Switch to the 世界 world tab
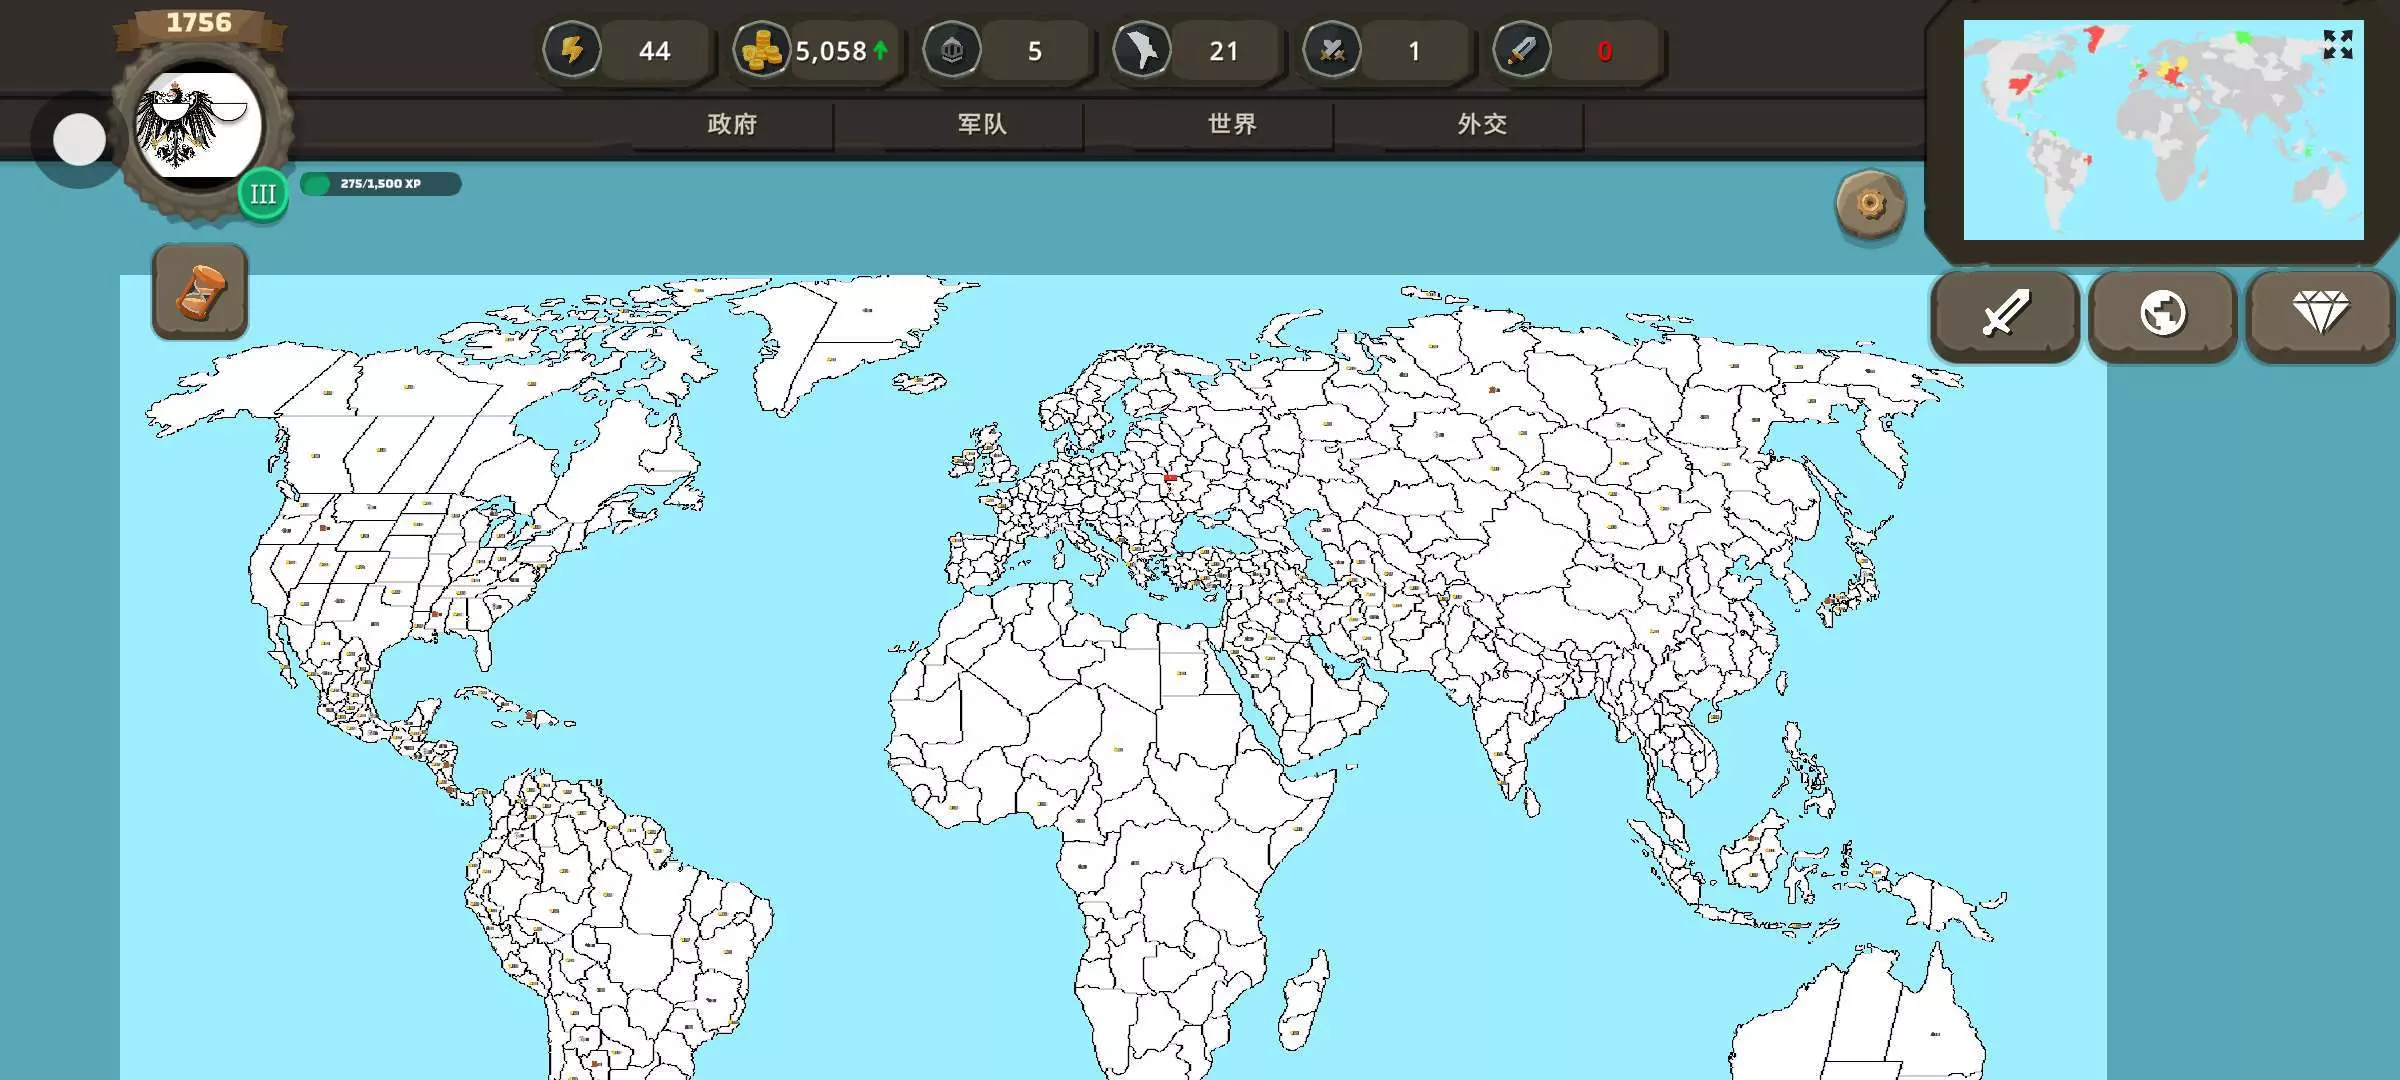This screenshot has width=2400, height=1080. [1232, 124]
